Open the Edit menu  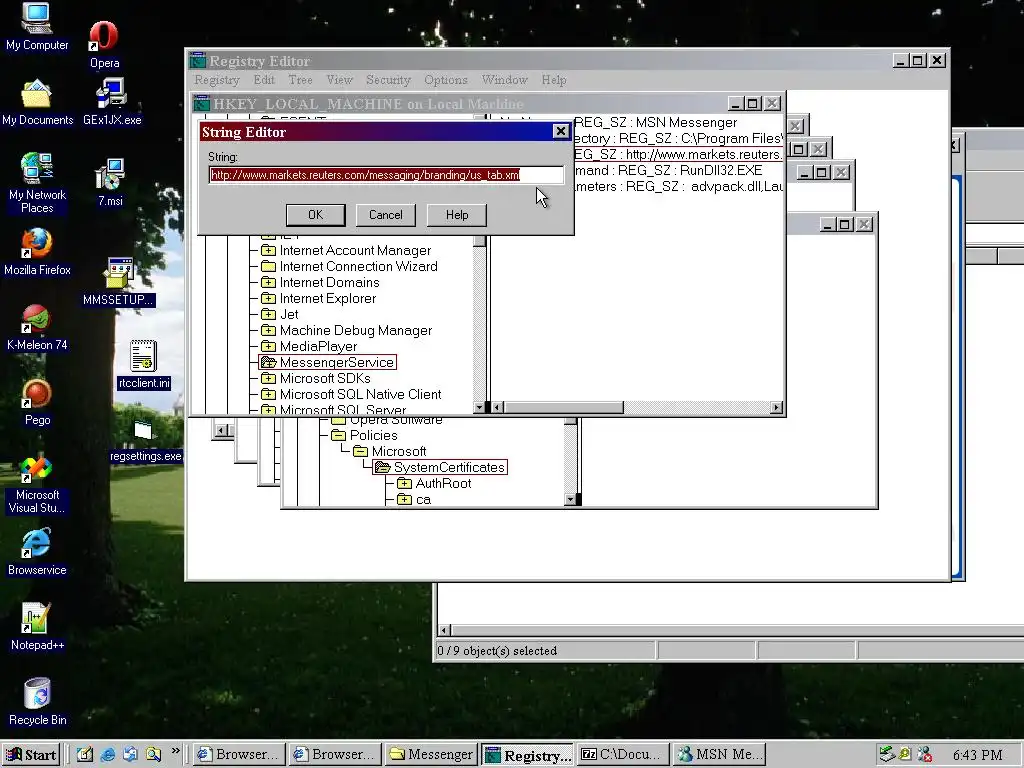pyautogui.click(x=264, y=80)
